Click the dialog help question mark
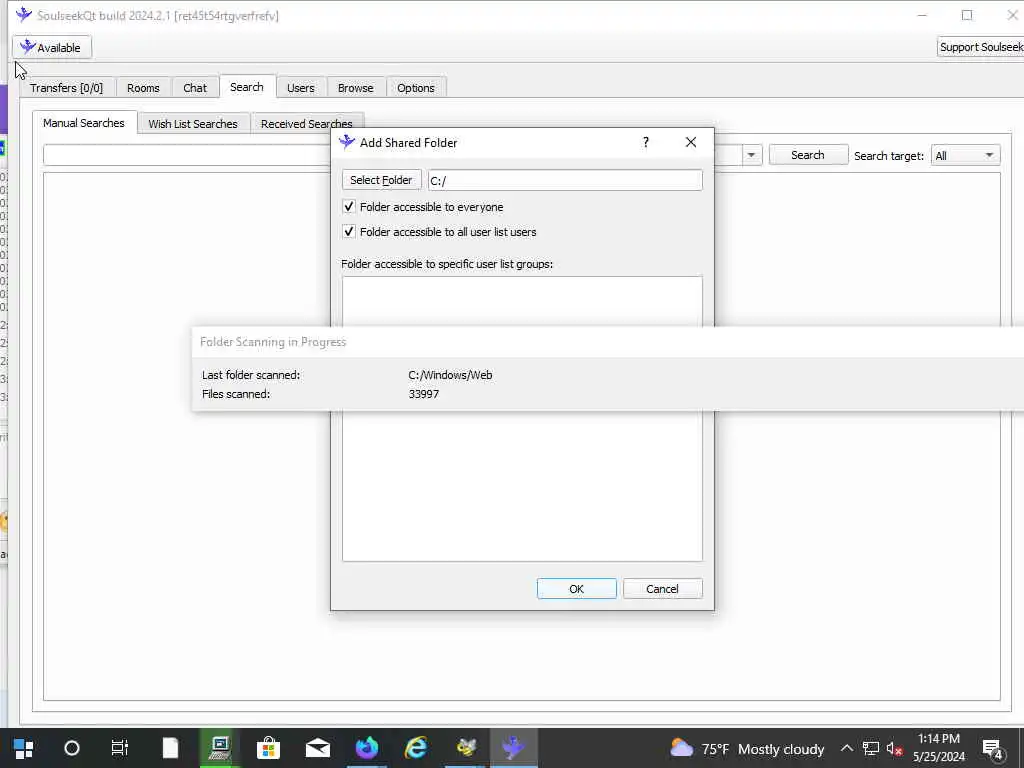The width and height of the screenshot is (1024, 768). click(645, 142)
